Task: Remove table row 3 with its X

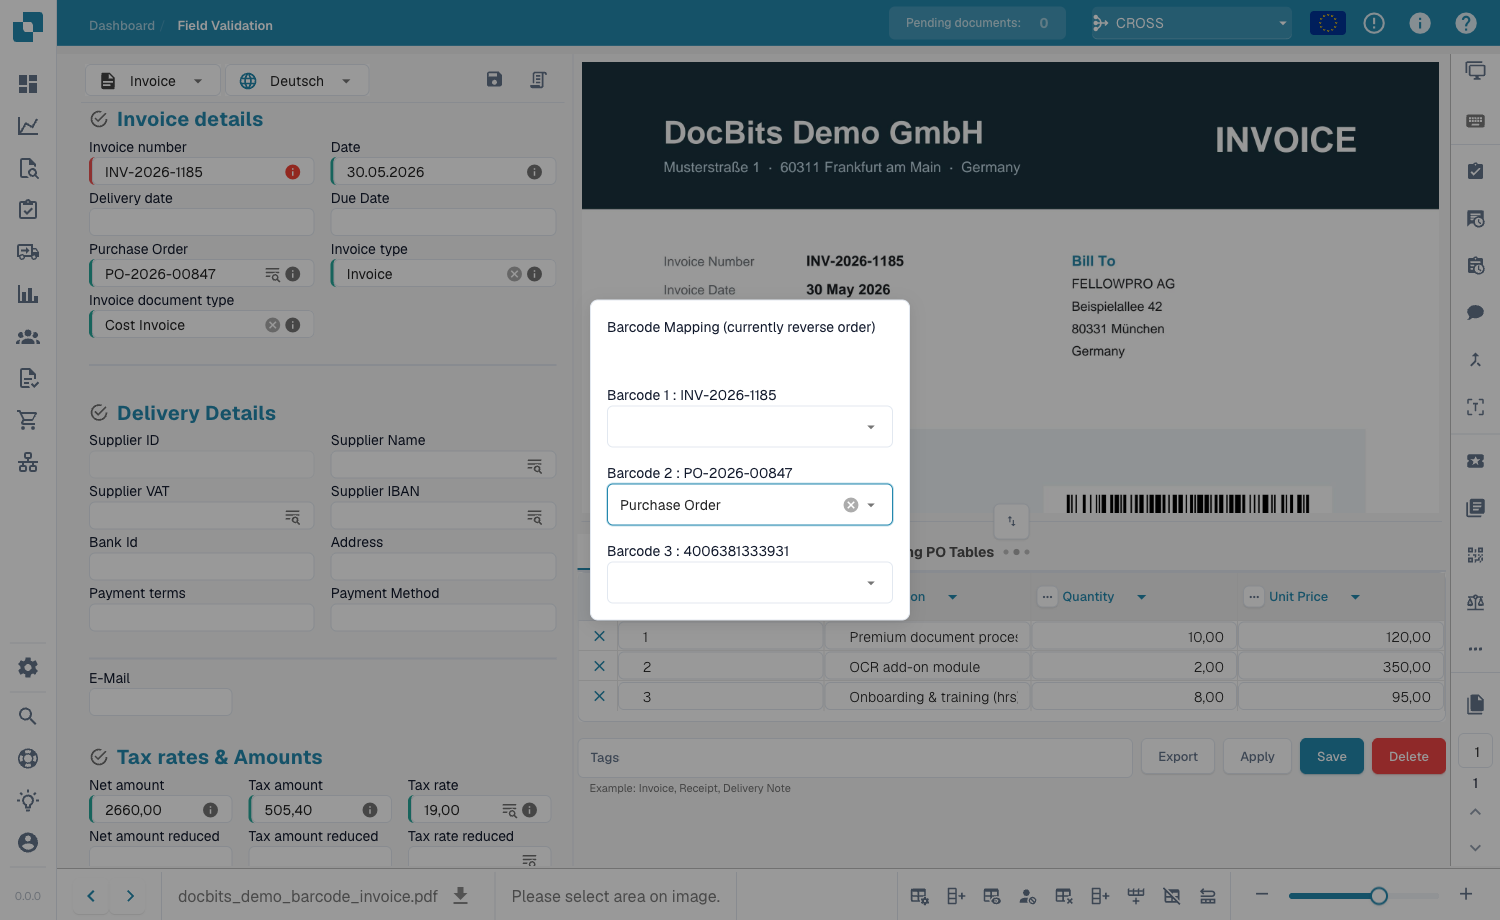Action: 599,696
